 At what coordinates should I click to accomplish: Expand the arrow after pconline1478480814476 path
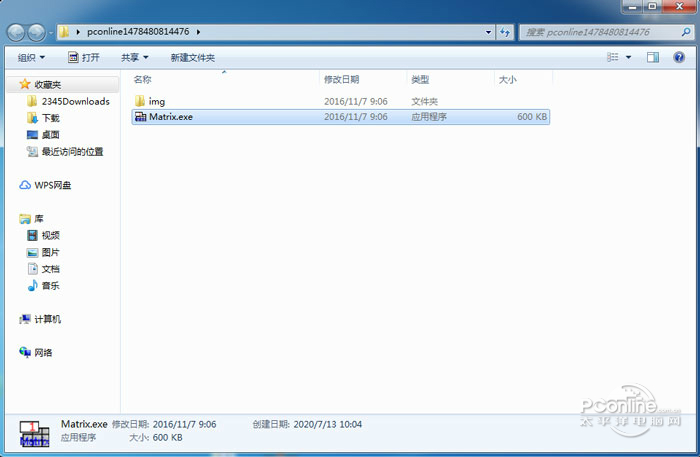198,32
